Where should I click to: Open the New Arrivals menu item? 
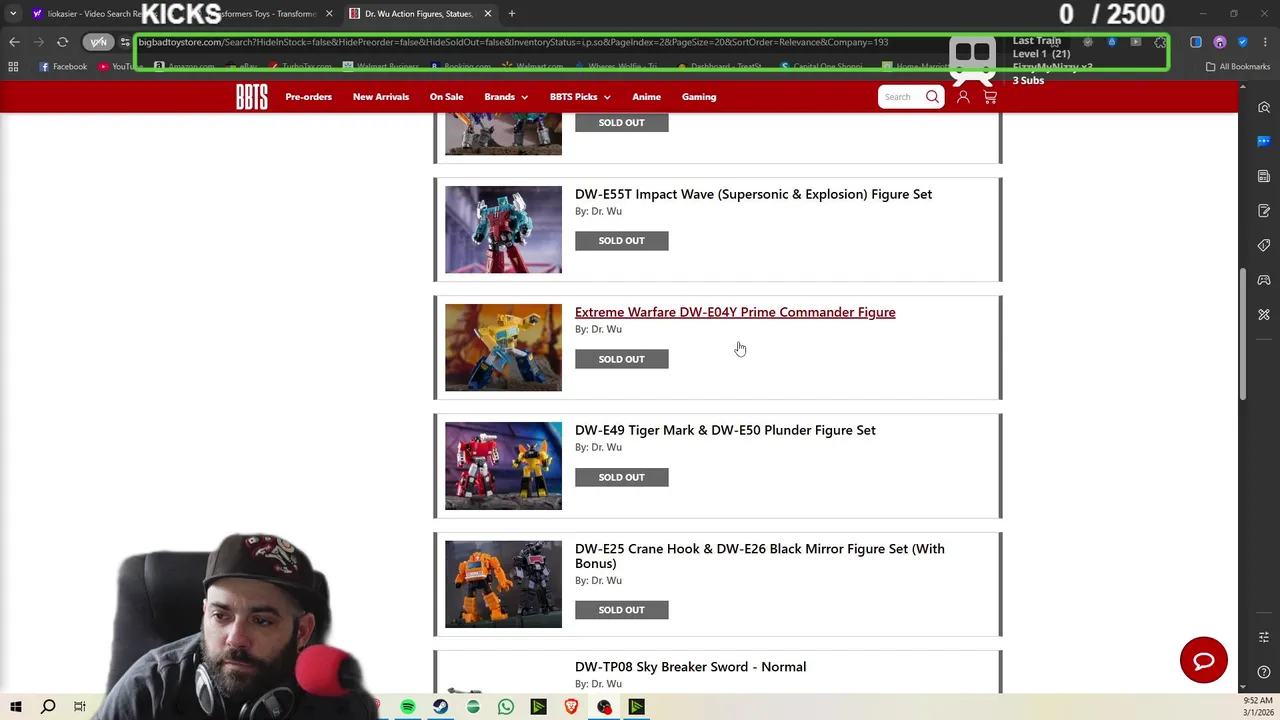coord(381,97)
